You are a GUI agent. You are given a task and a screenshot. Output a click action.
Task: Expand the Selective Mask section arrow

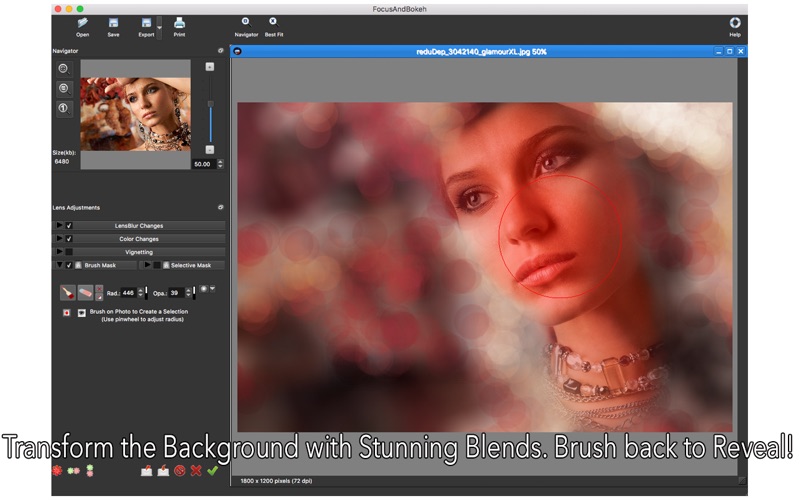(147, 265)
